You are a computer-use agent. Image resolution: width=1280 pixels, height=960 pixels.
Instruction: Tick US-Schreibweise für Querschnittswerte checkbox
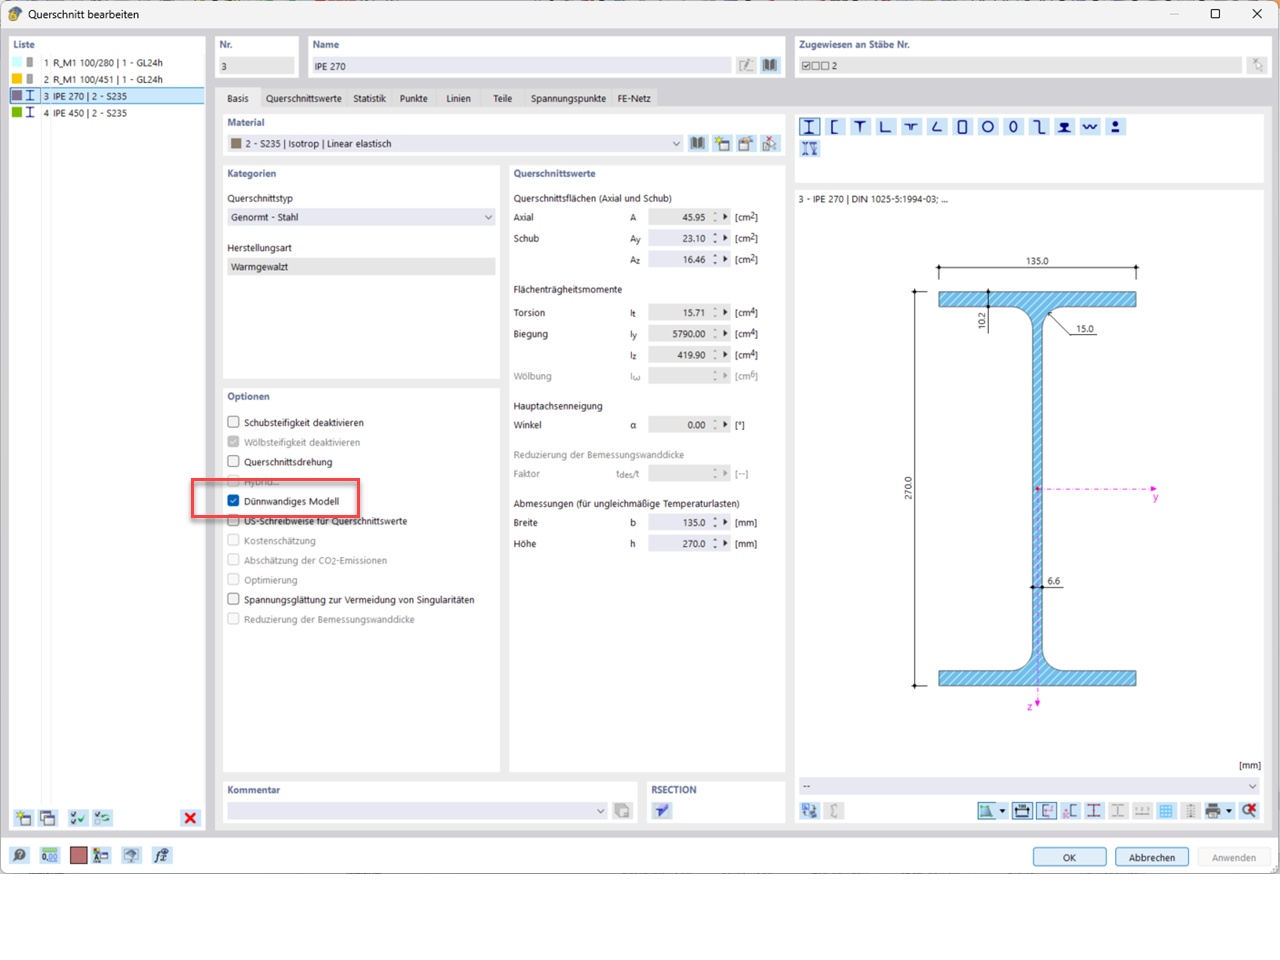point(233,521)
